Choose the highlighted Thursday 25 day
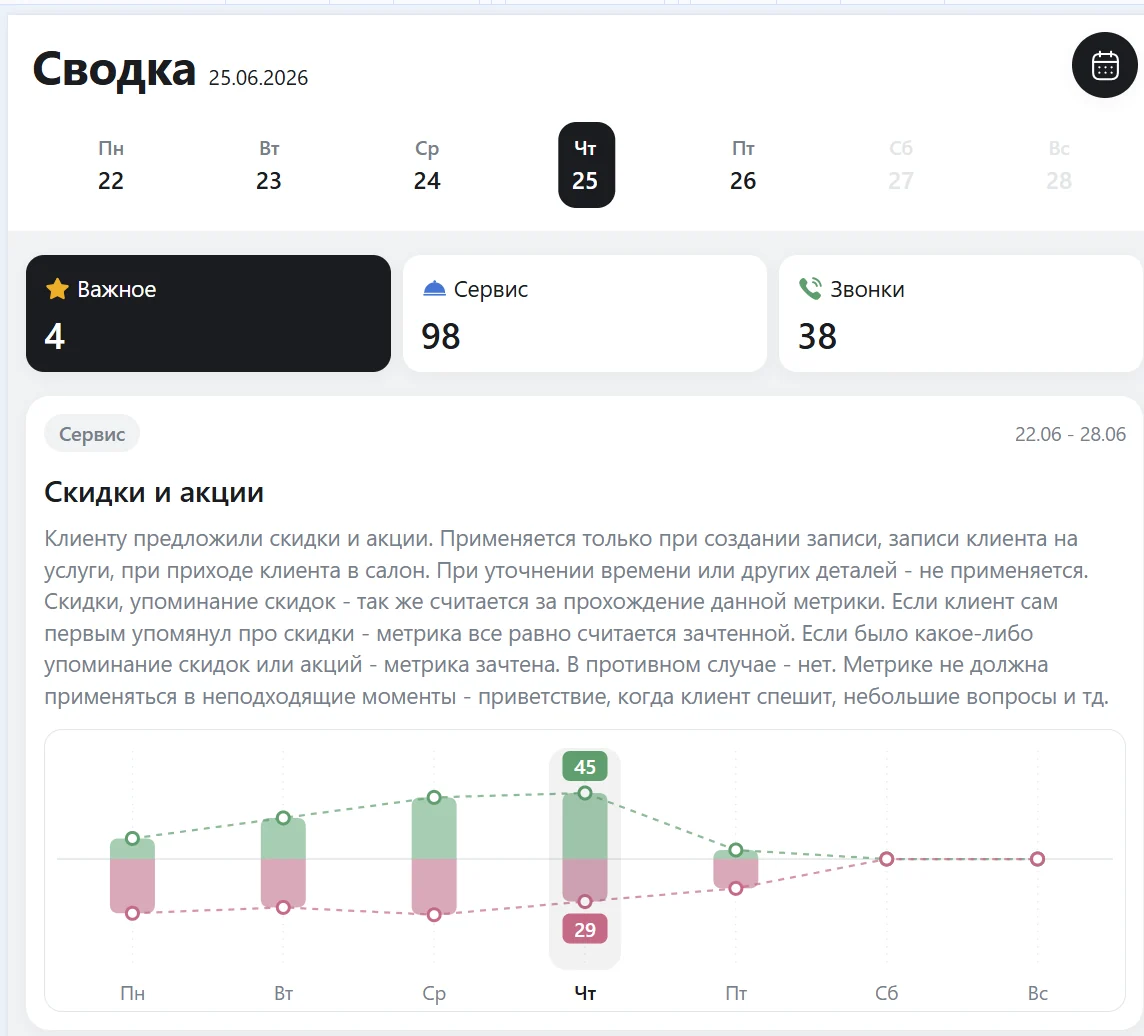Viewport: 1144px width, 1036px height. coord(586,165)
